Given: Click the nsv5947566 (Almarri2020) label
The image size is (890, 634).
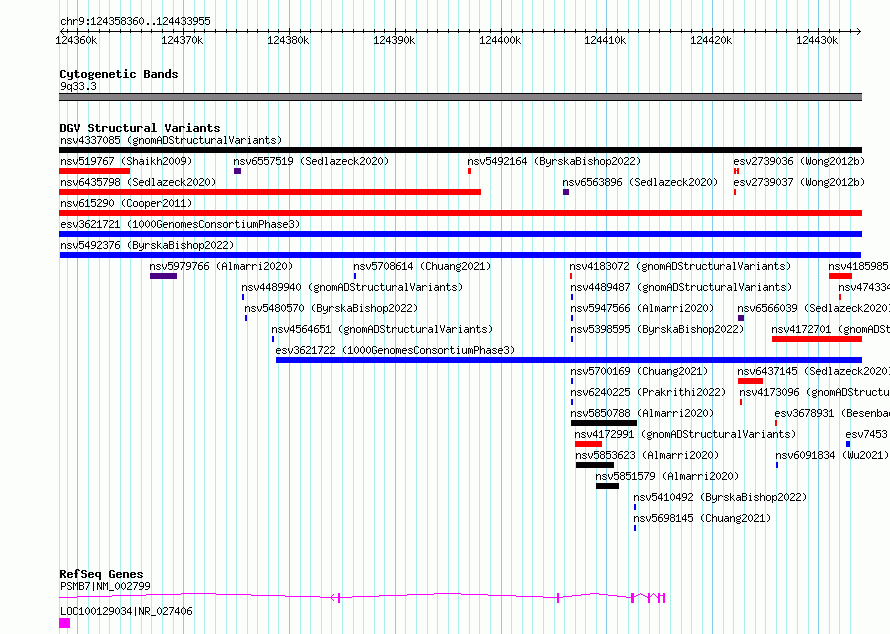Looking at the screenshot, I should coord(642,308).
